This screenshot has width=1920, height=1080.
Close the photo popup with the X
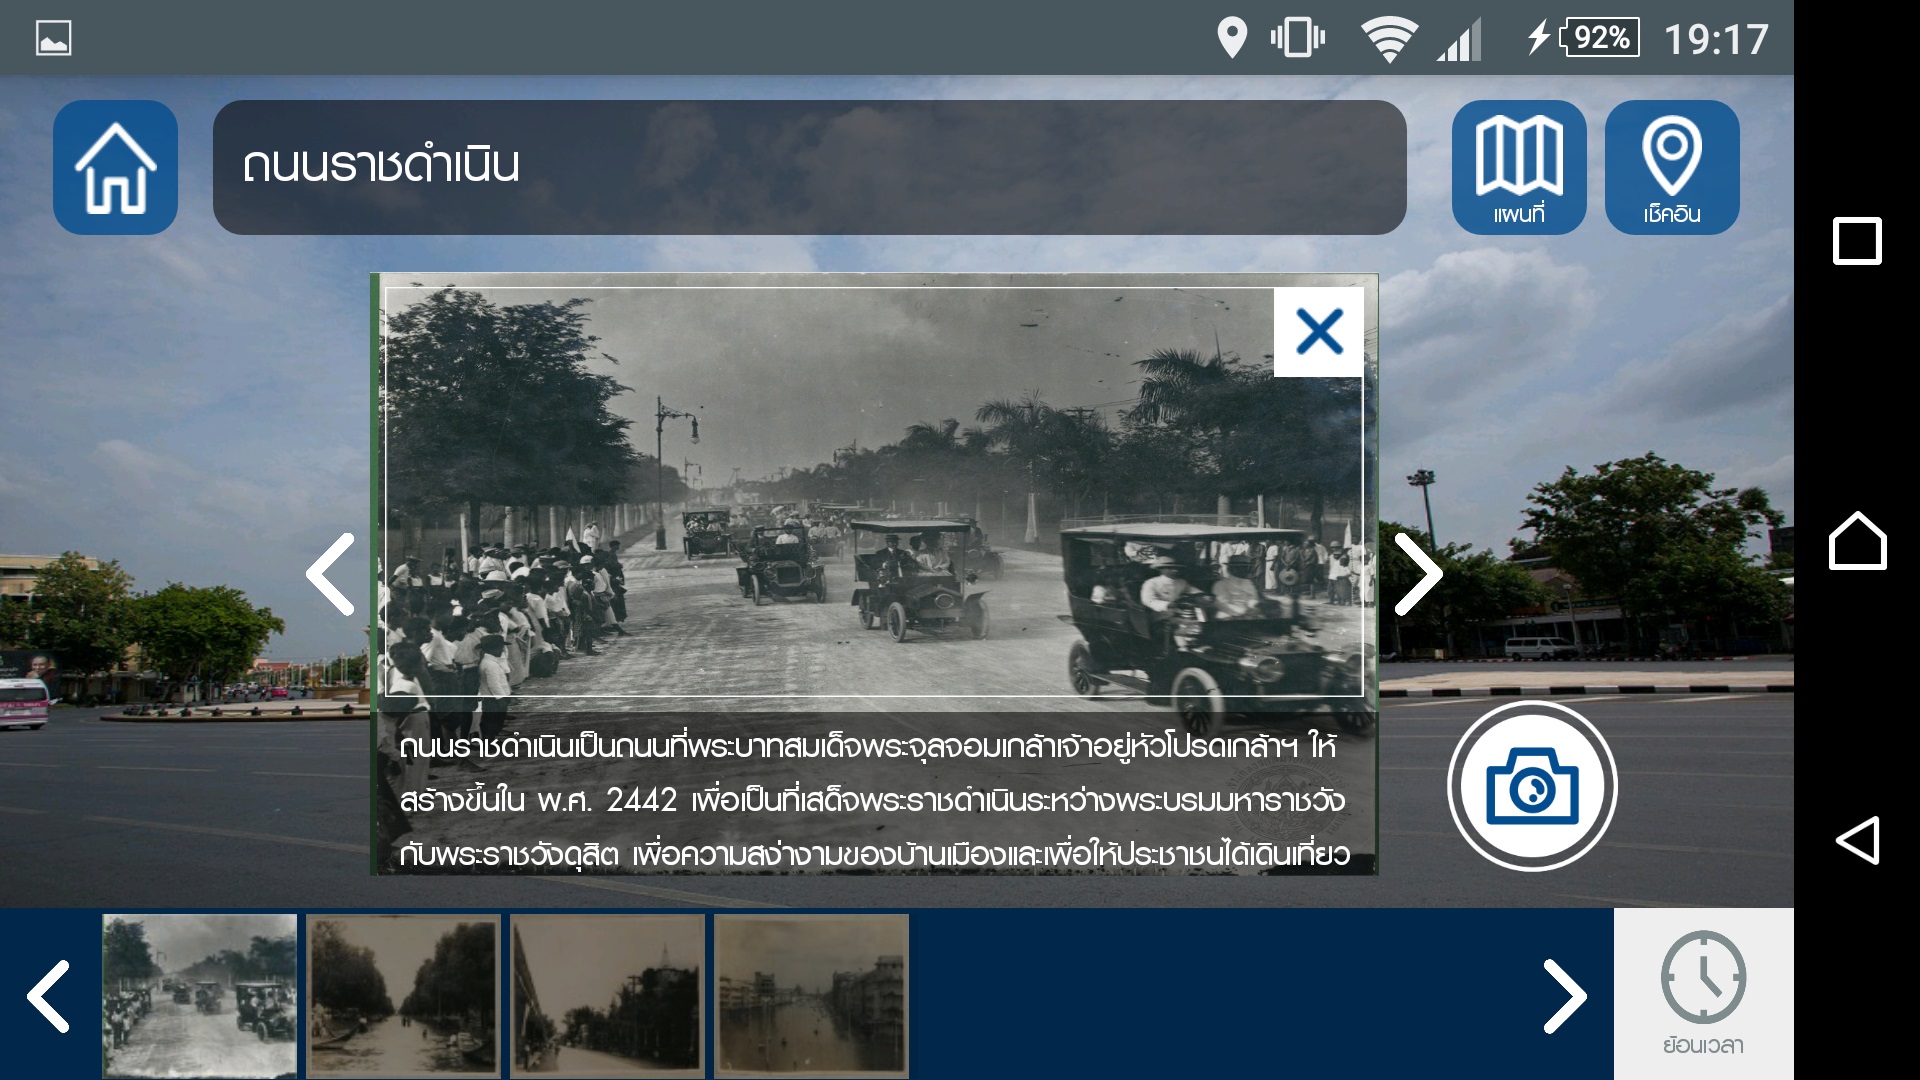tap(1318, 332)
